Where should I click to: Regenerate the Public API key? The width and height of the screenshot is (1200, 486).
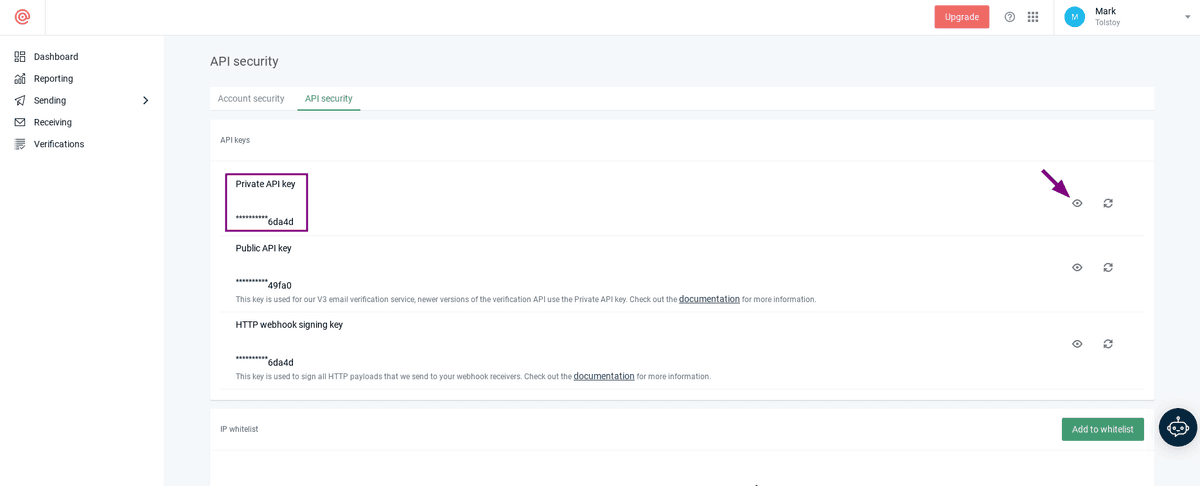(x=1108, y=267)
